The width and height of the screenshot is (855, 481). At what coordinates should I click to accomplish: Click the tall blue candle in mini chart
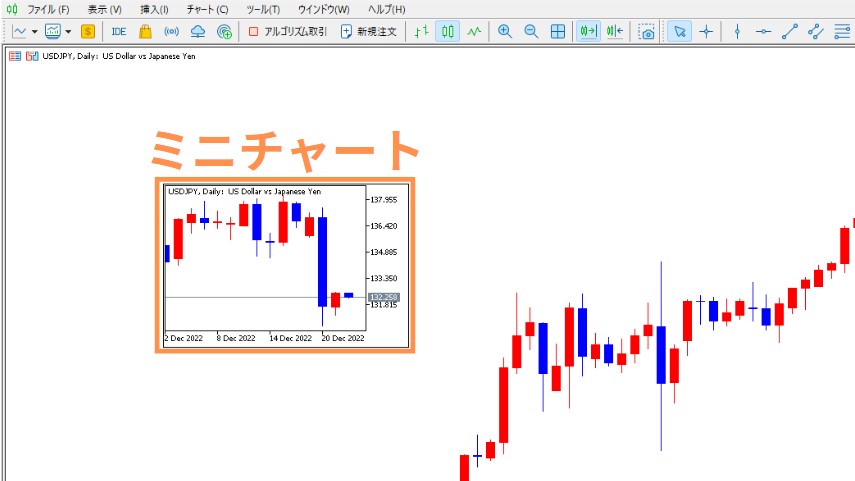323,262
